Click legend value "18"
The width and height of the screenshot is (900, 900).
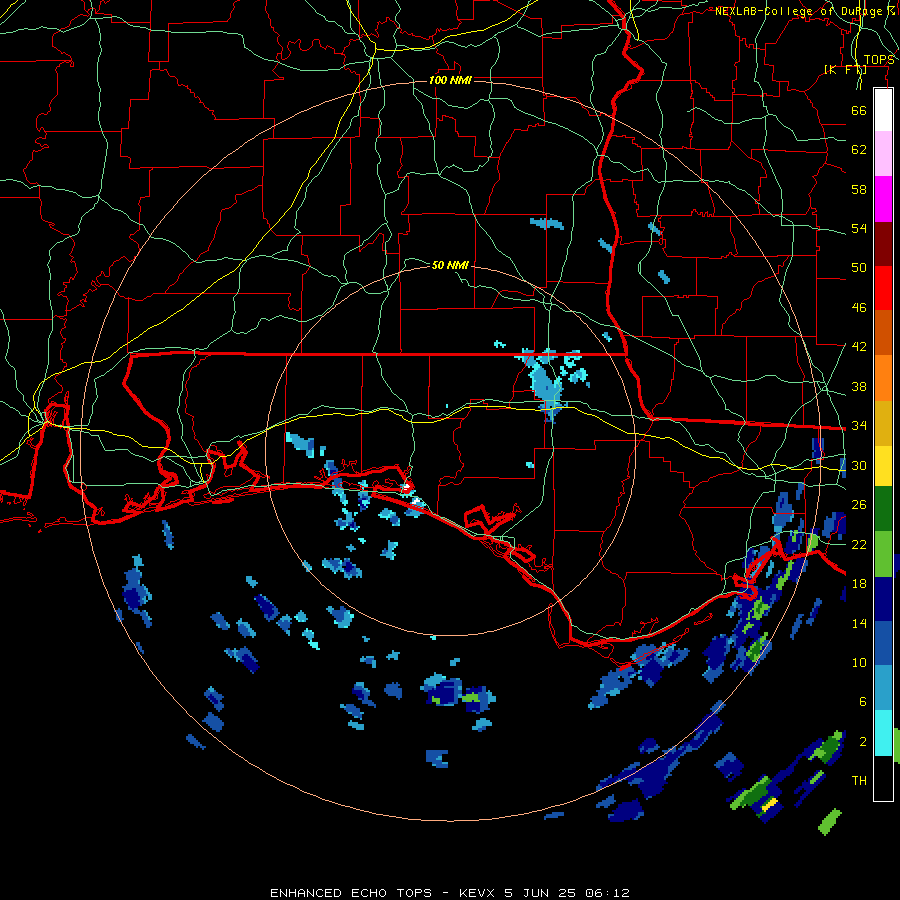[x=859, y=584]
